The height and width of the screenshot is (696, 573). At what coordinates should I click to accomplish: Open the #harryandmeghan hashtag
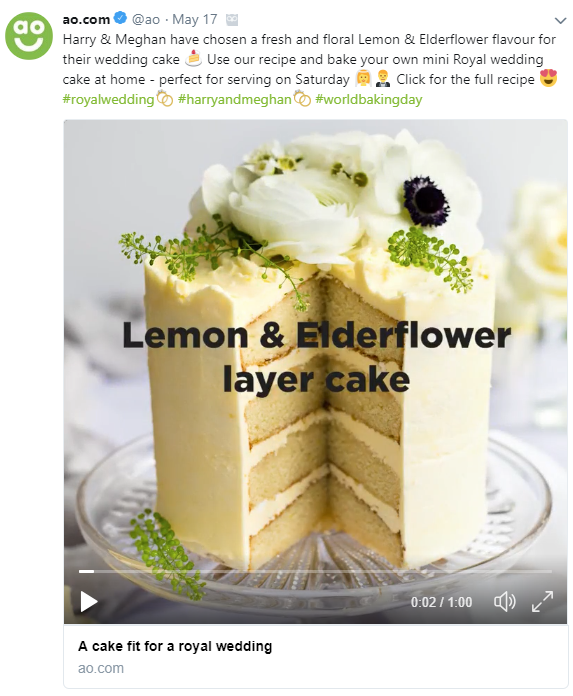click(x=235, y=99)
